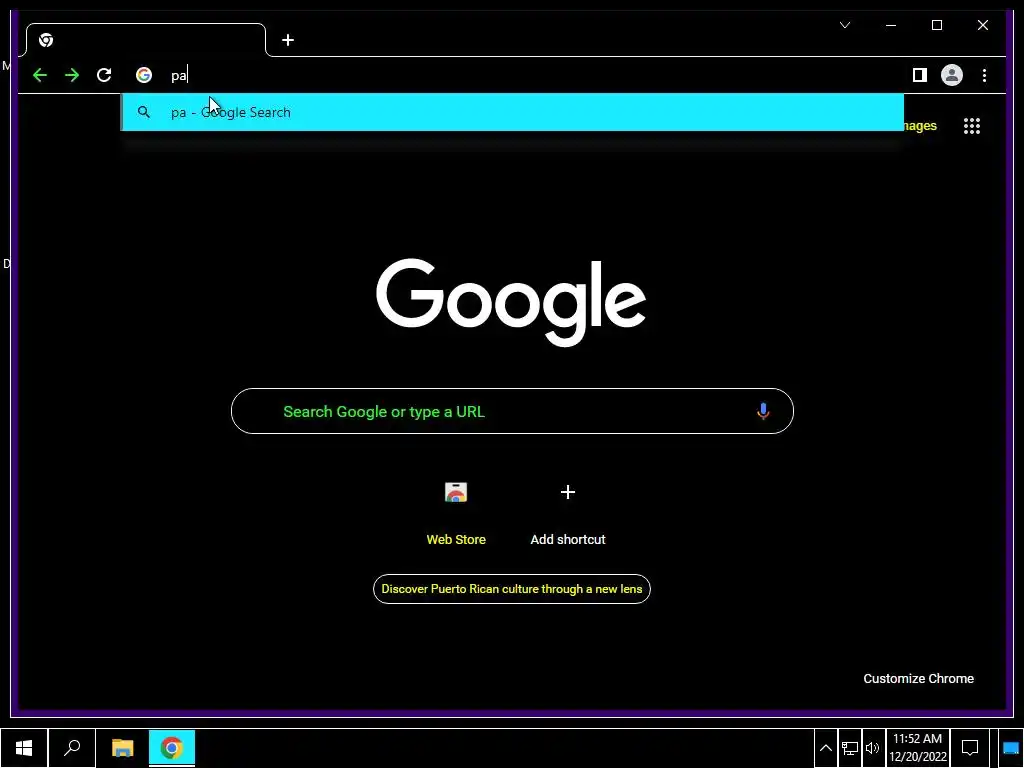The image size is (1024, 768).
Task: Open 'Discover Puerto Rican culture' promo link
Action: coord(512,589)
